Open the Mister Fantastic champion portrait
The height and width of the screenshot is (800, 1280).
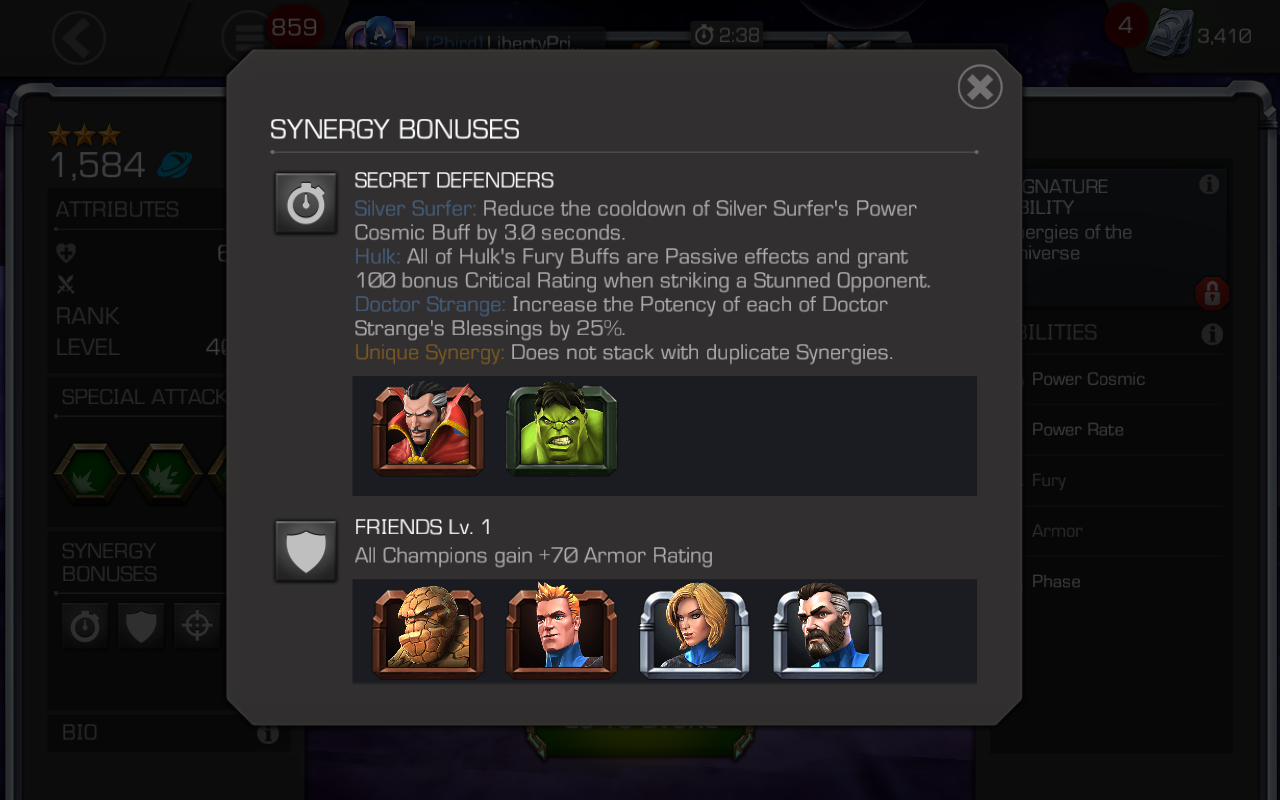[828, 632]
